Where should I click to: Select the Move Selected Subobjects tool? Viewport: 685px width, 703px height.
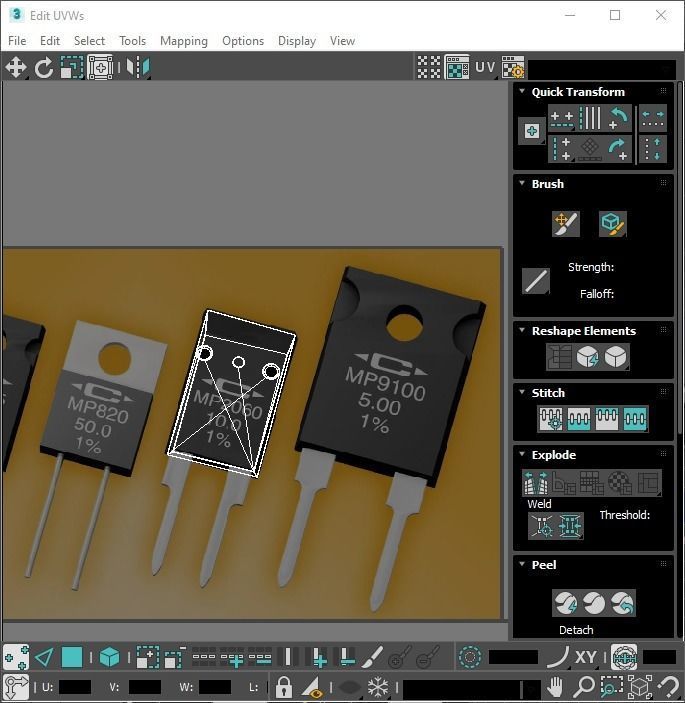(16, 68)
